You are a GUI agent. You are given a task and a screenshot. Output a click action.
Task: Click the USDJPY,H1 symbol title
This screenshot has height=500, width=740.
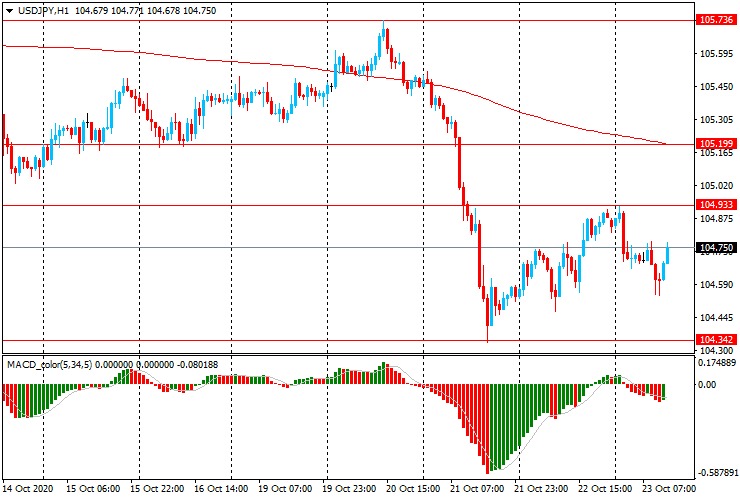43,10
